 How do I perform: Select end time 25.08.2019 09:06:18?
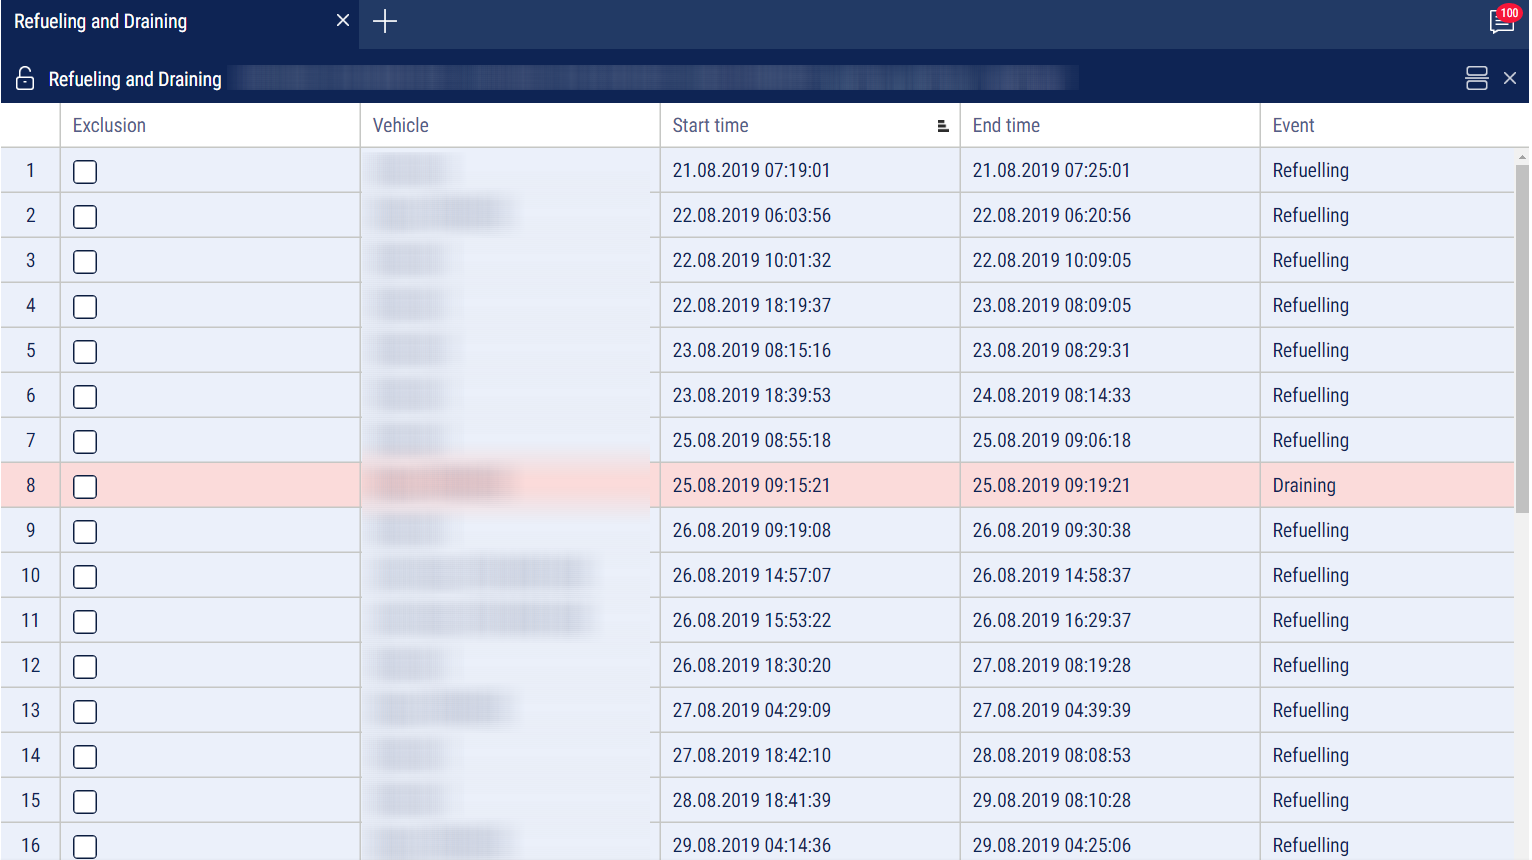pos(1052,440)
